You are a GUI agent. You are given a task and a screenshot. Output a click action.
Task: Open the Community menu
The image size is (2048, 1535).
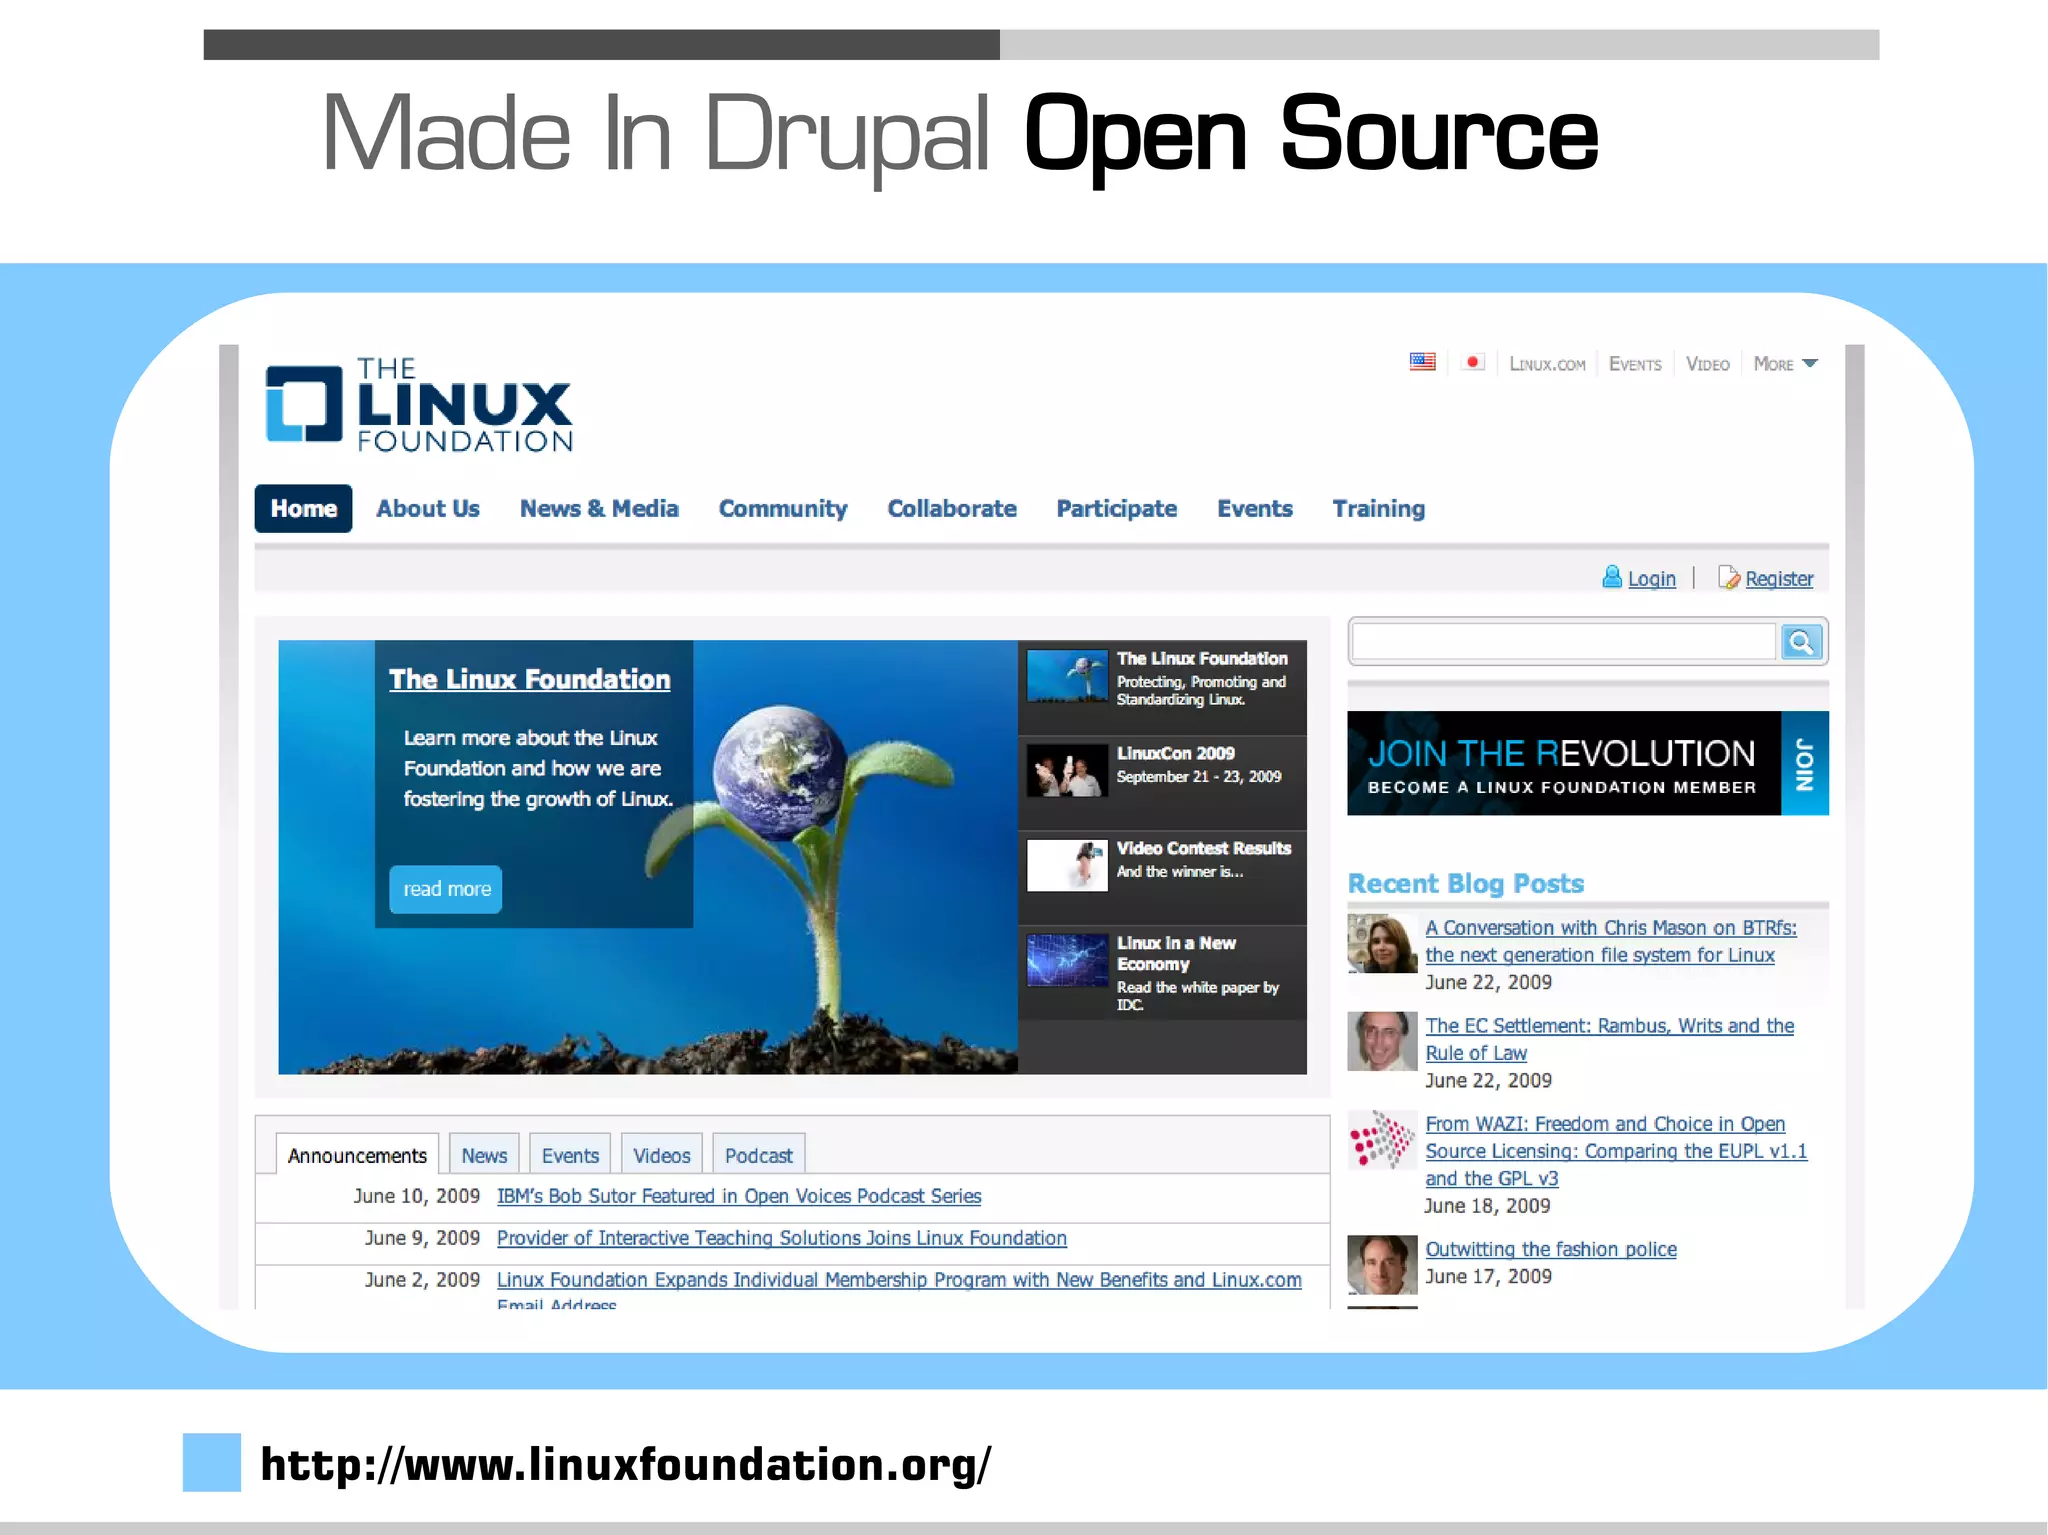pos(783,509)
